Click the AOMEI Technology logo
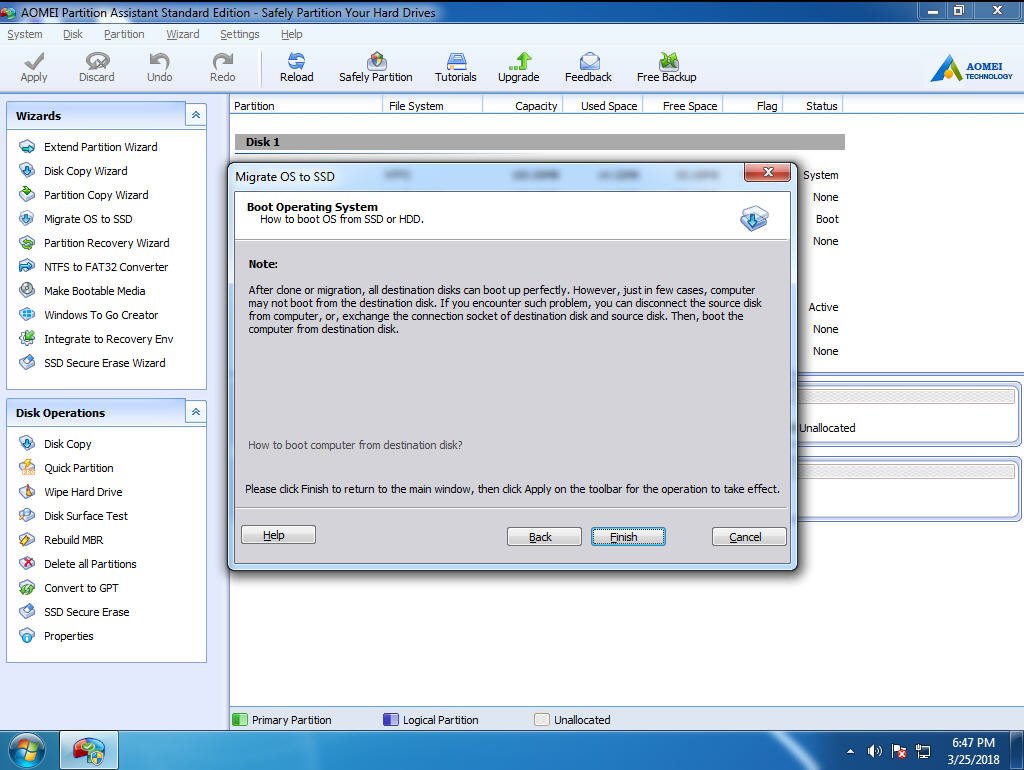The width and height of the screenshot is (1024, 770). point(972,68)
